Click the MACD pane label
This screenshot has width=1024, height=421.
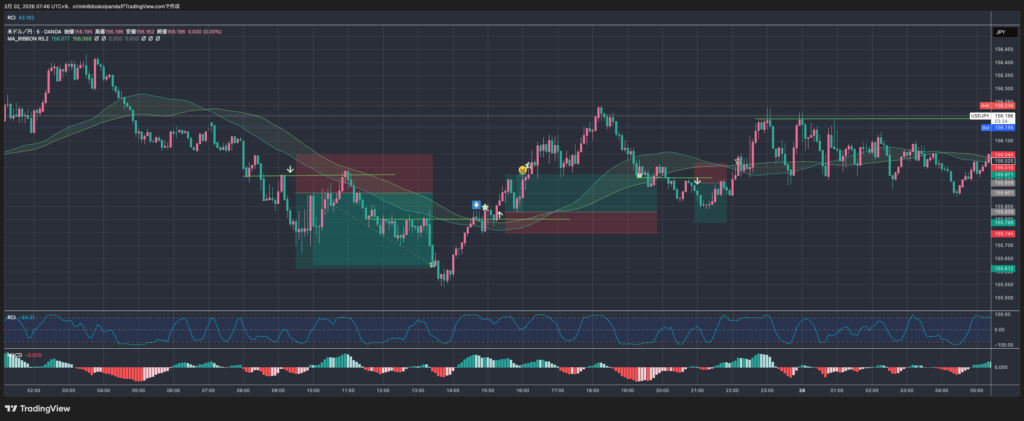(13, 354)
